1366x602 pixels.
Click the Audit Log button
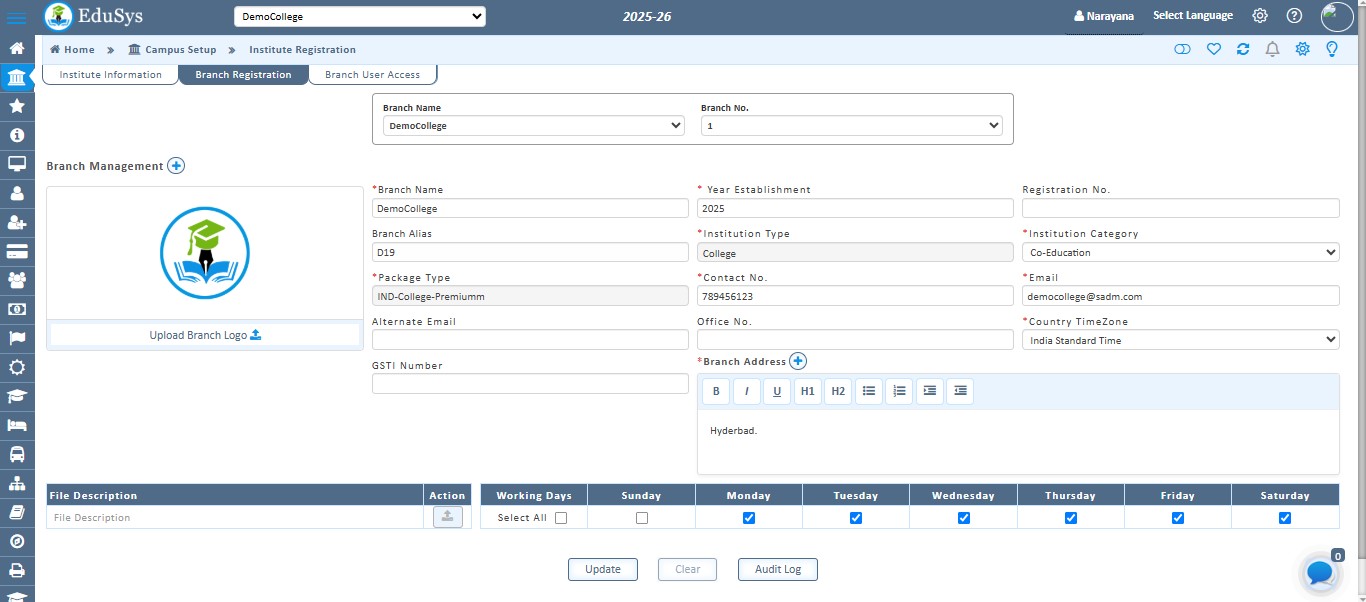click(x=777, y=569)
